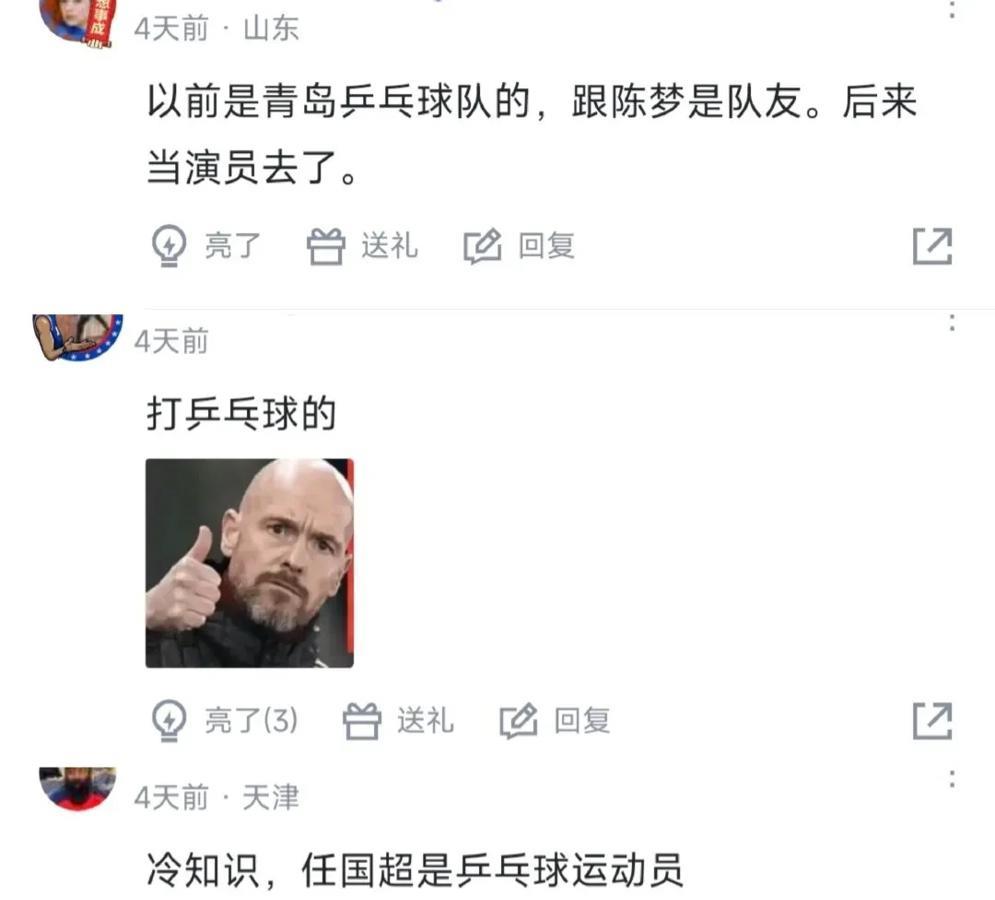Tap lightbulb icon on the Shandong comment
The image size is (995, 900).
click(169, 246)
